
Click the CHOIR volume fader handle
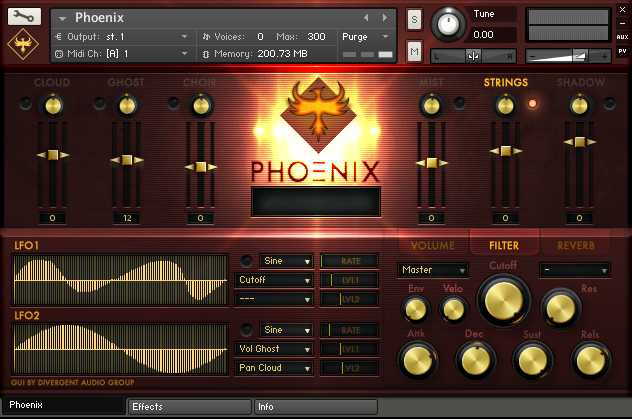click(201, 167)
